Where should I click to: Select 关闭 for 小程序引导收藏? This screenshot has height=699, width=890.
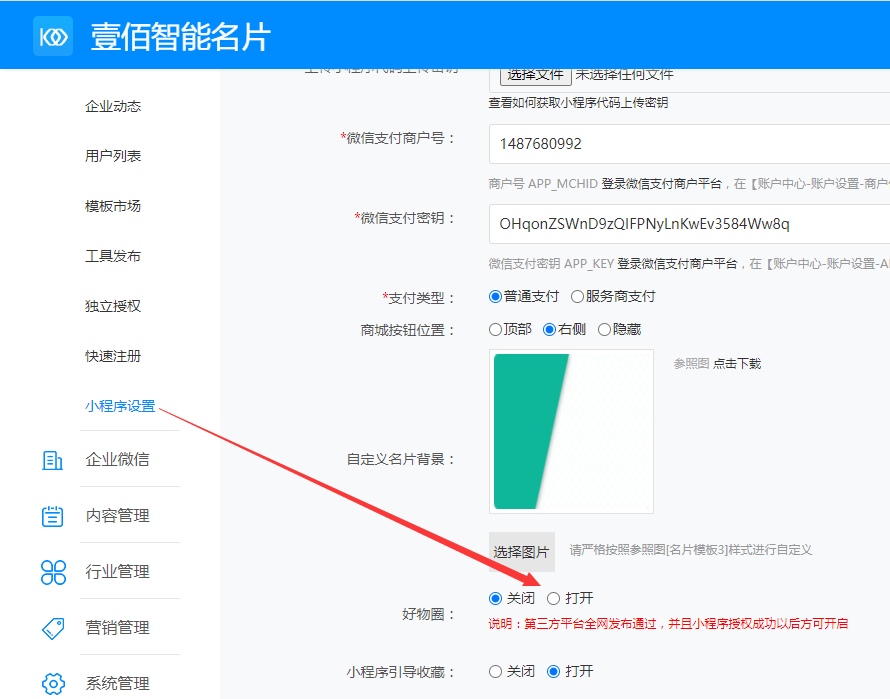pyautogui.click(x=496, y=672)
